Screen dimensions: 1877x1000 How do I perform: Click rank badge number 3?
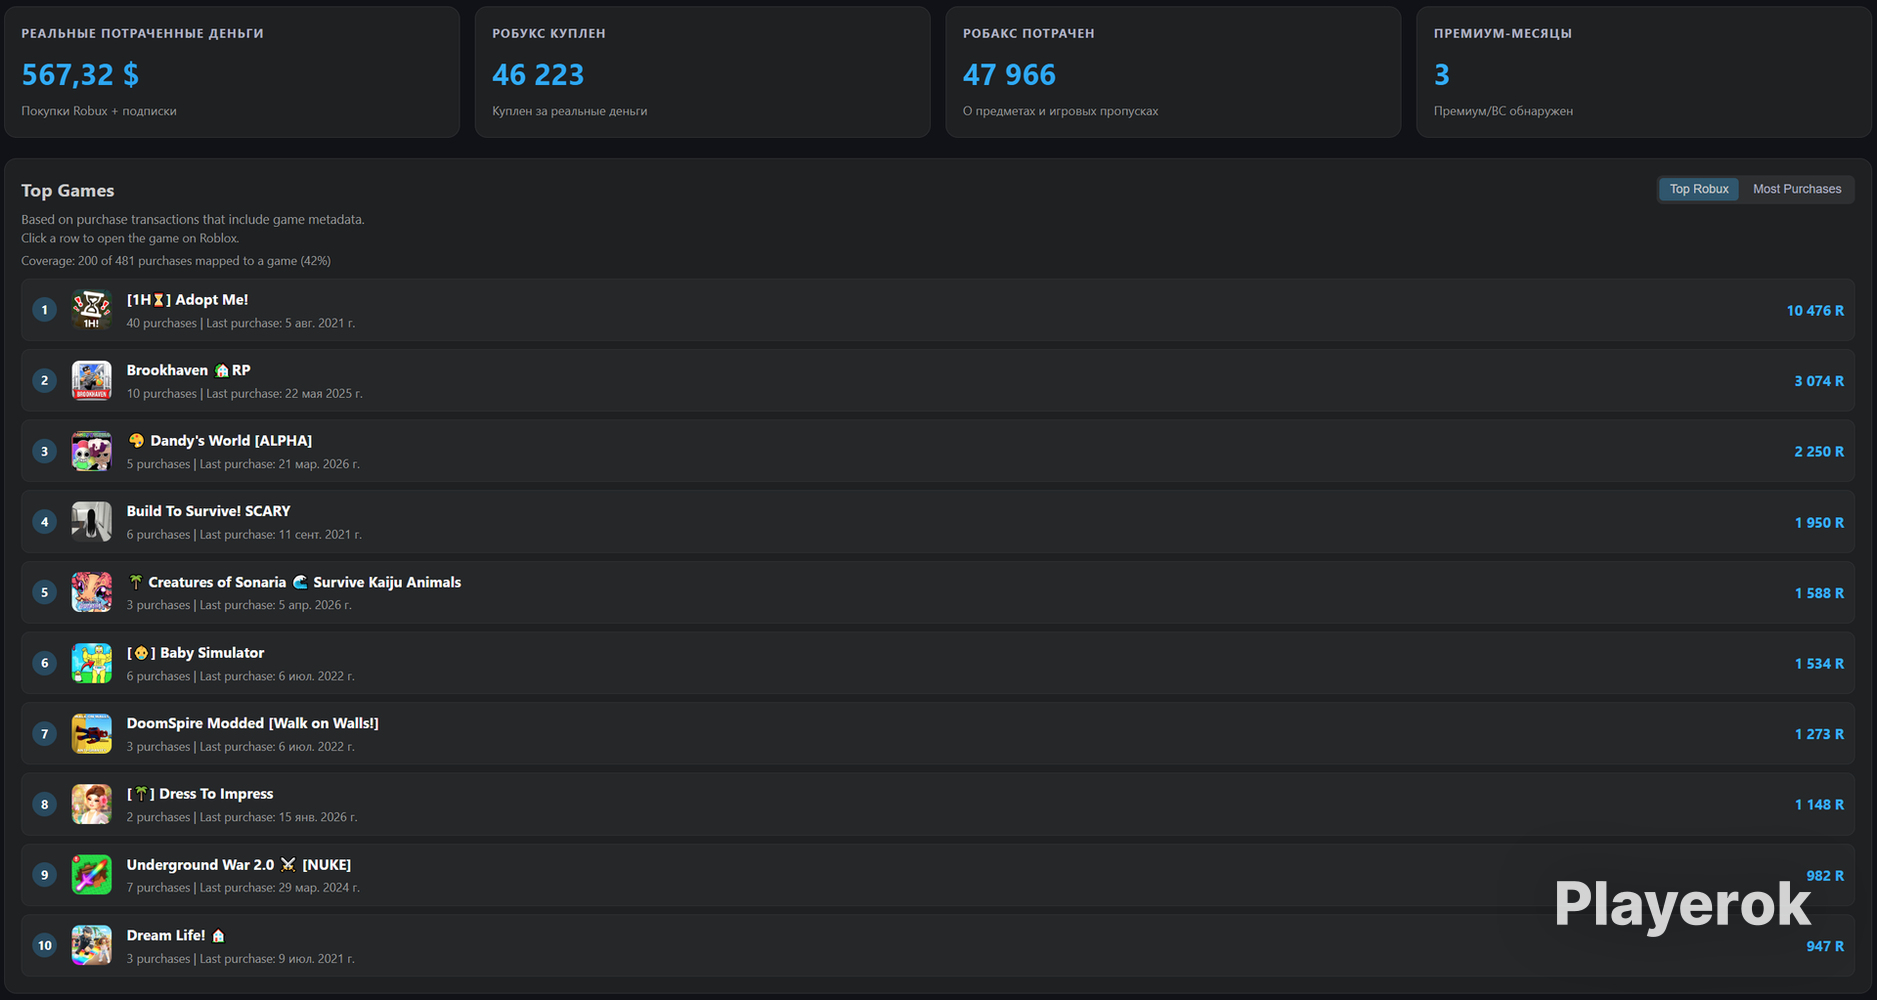pos(44,451)
